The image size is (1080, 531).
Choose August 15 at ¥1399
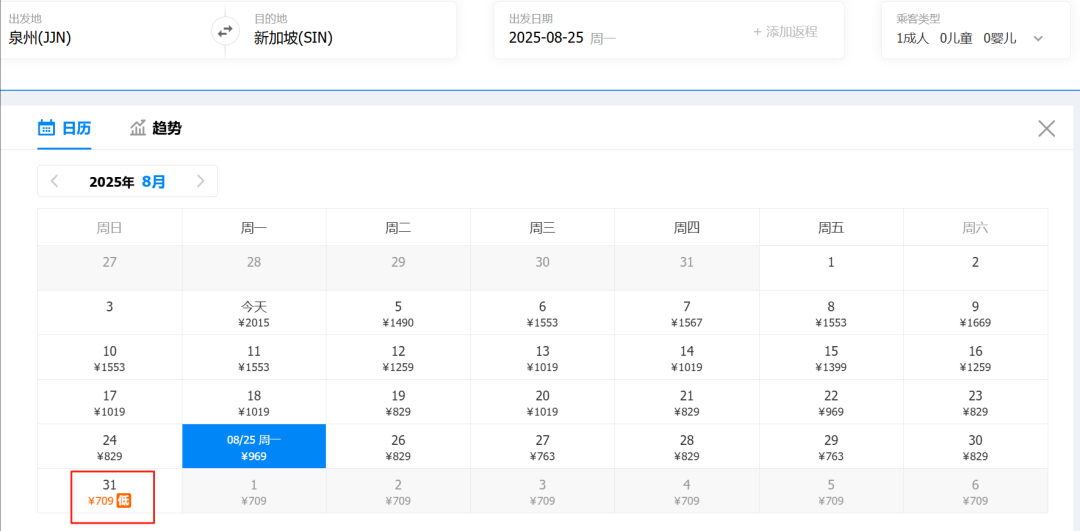pyautogui.click(x=831, y=357)
